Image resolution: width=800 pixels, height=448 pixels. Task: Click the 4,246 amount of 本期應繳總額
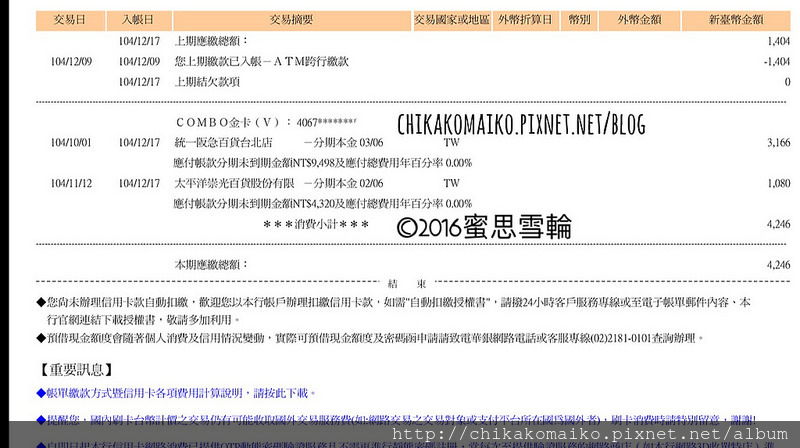(779, 265)
